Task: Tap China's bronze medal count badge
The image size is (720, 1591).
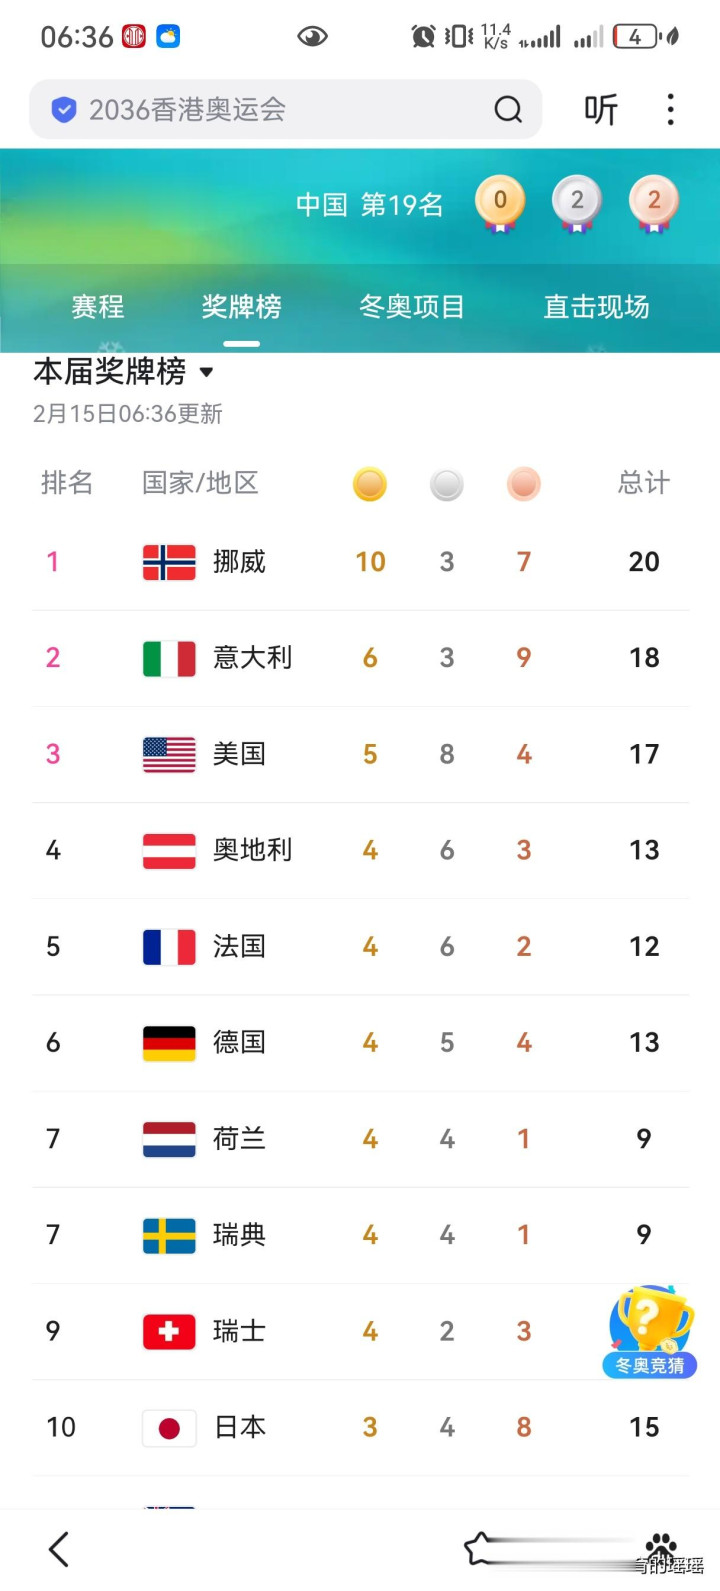Action: coord(653,203)
